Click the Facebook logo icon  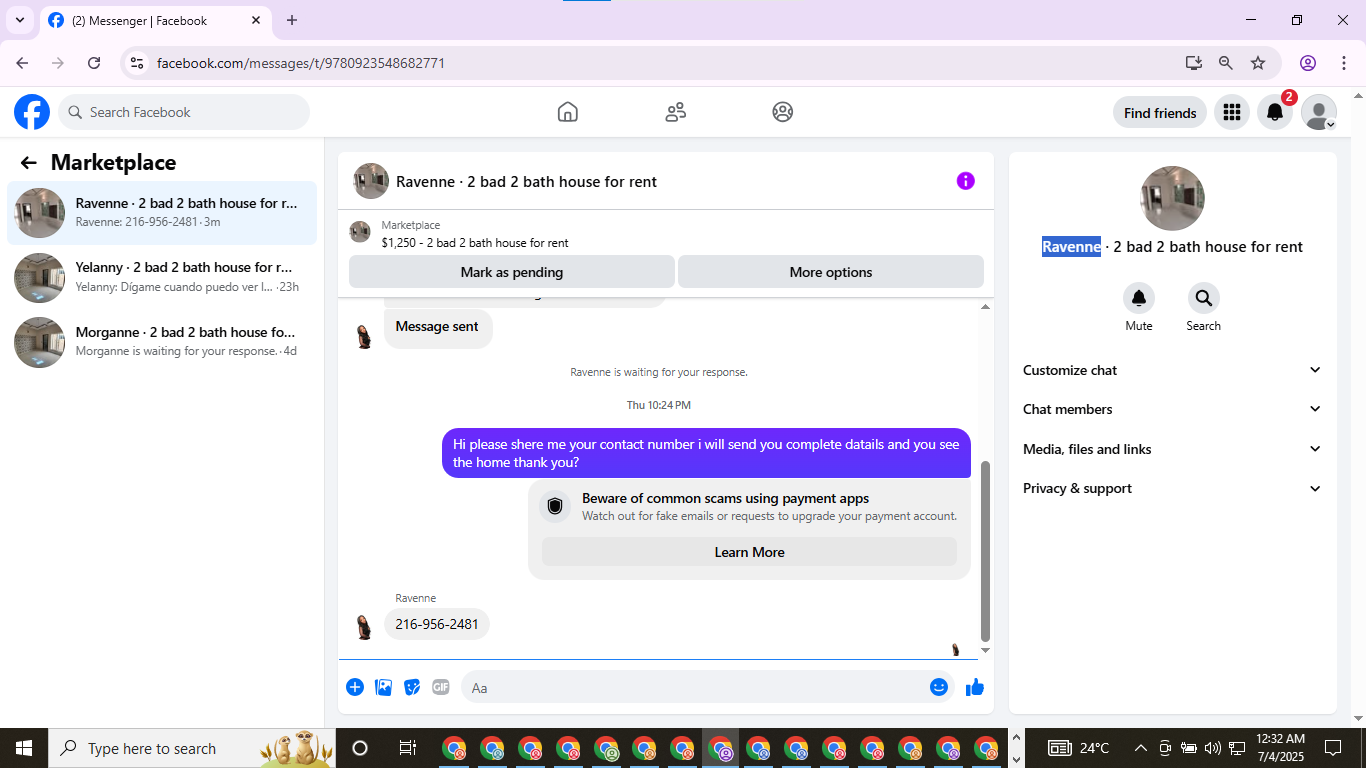pyautogui.click(x=32, y=112)
